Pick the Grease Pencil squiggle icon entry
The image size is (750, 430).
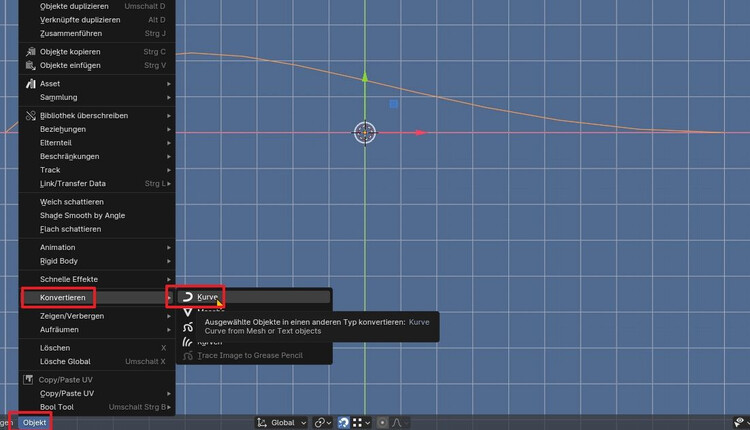pos(188,327)
